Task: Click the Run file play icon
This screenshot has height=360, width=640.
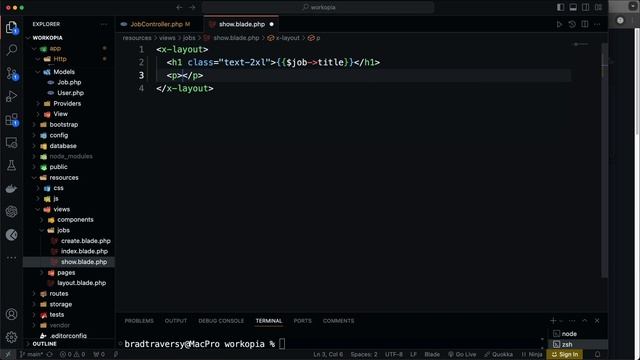Action: click(559, 24)
